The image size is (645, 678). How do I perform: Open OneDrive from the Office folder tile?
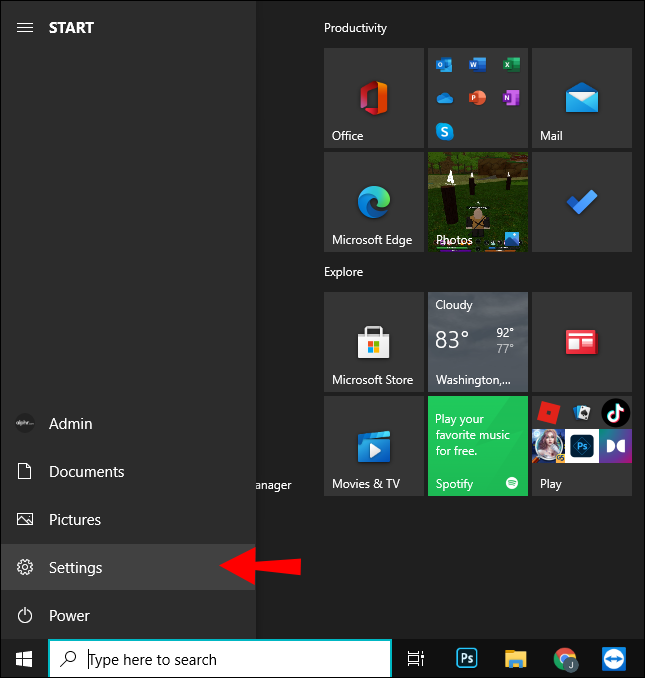(444, 99)
